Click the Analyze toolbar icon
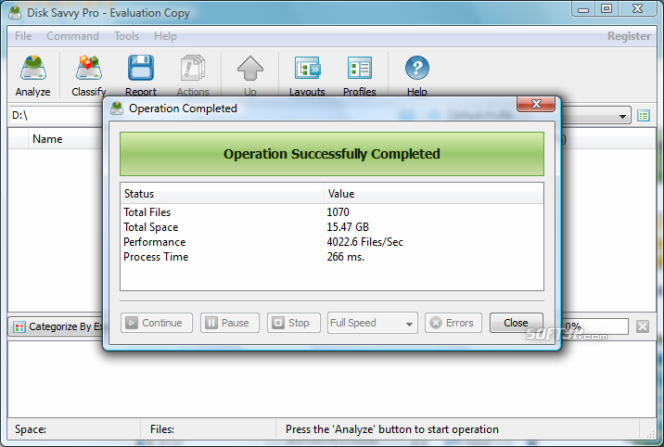Image resolution: width=664 pixels, height=447 pixels. [33, 68]
